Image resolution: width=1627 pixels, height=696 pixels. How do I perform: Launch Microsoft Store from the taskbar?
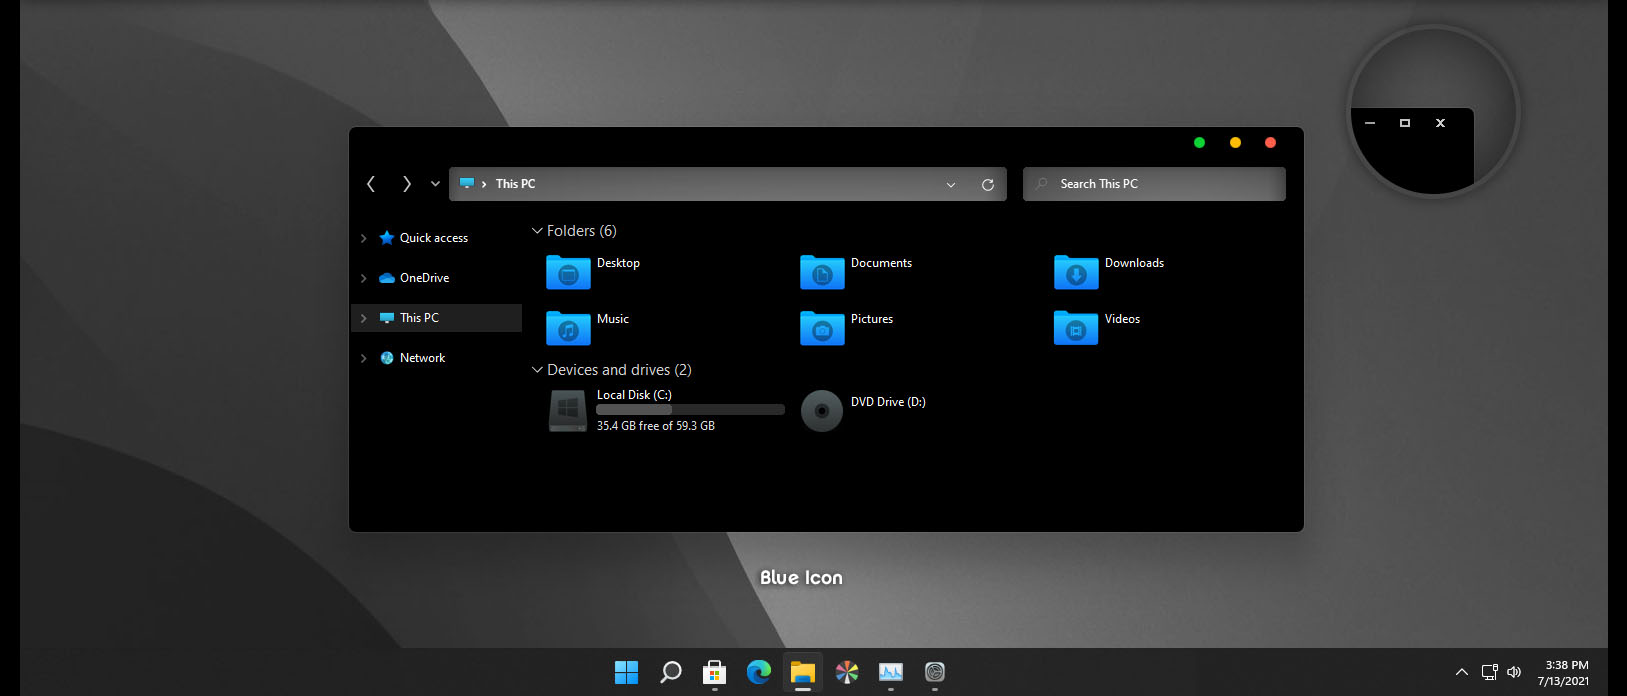714,672
